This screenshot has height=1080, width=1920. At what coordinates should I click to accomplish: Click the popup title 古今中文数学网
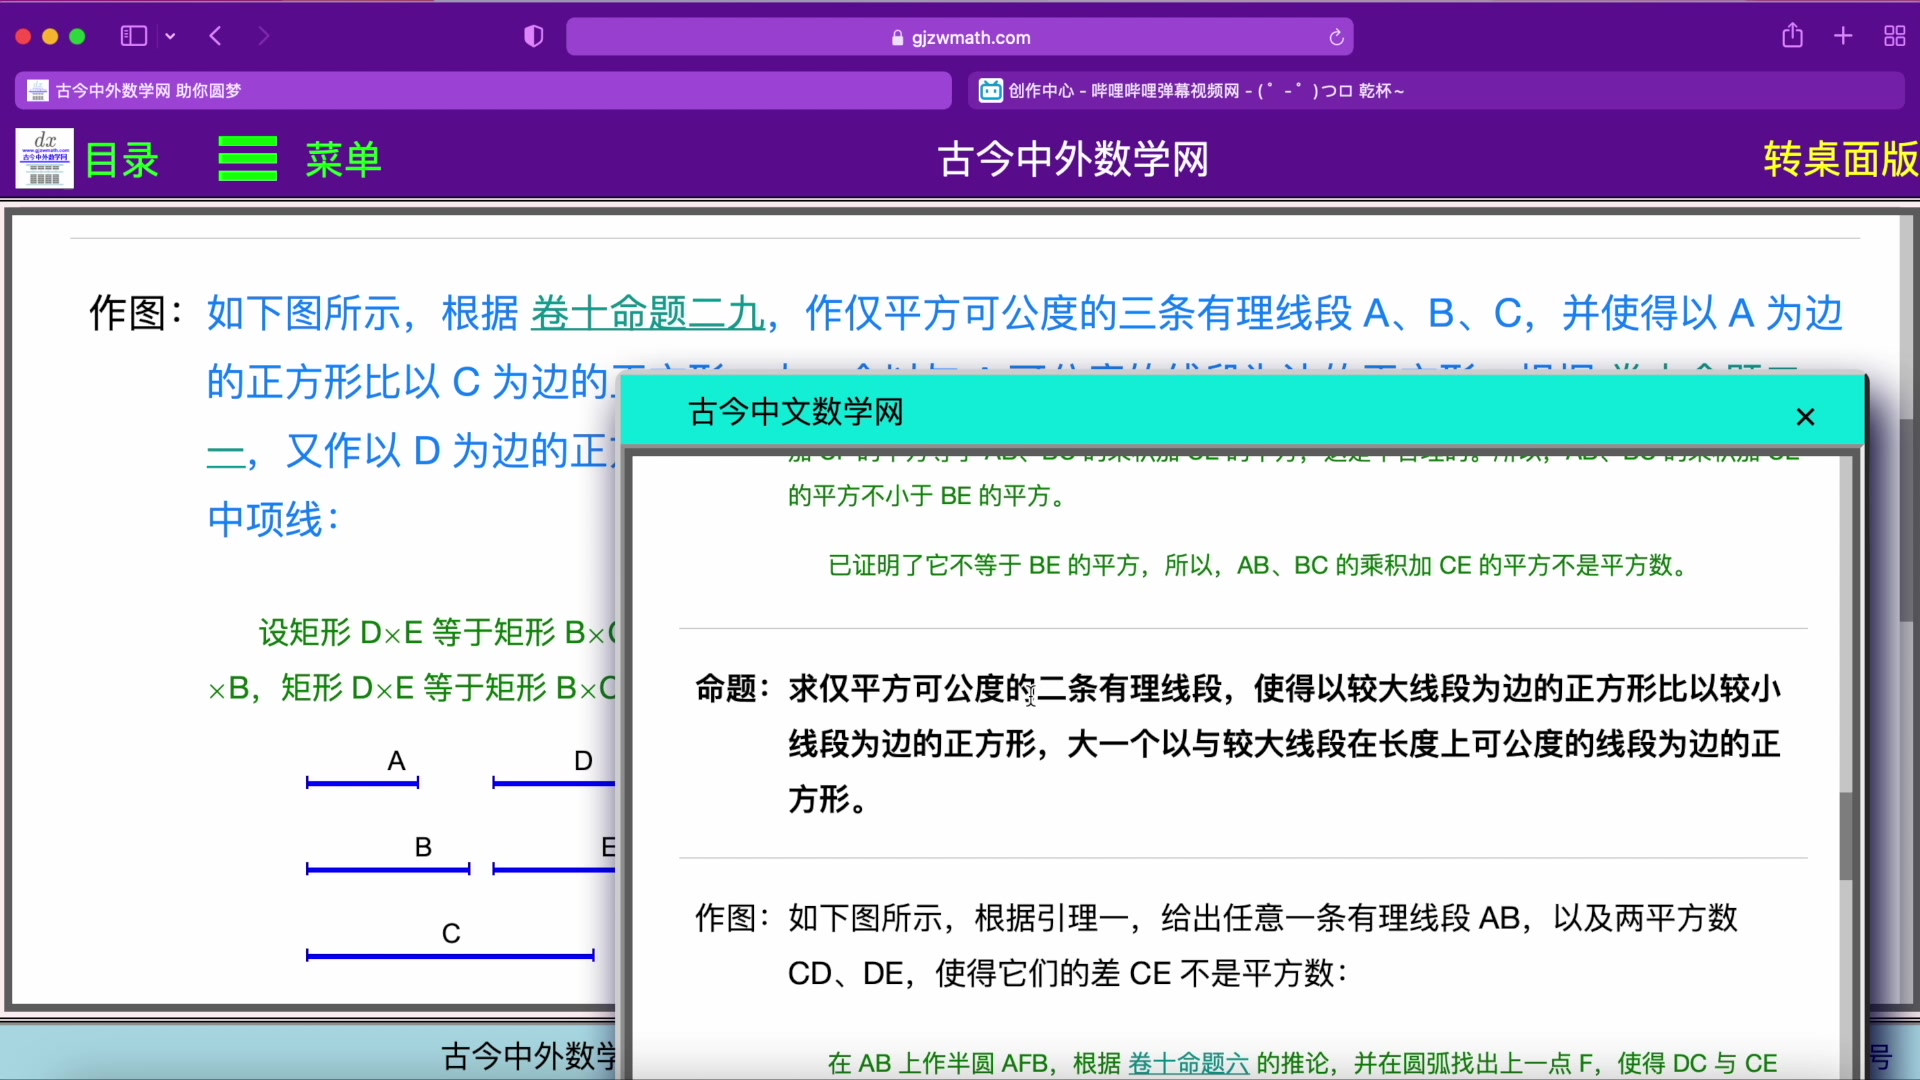tap(796, 412)
